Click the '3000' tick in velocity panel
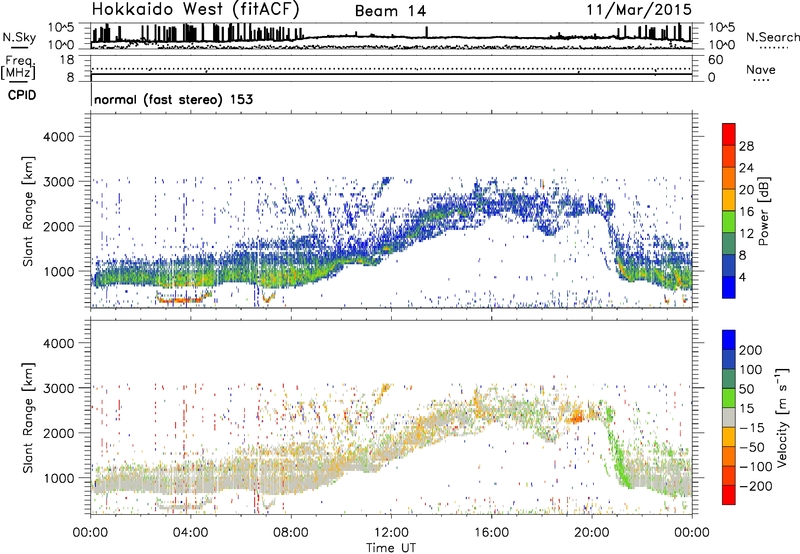Screen dimensions: 800x554 point(58,388)
